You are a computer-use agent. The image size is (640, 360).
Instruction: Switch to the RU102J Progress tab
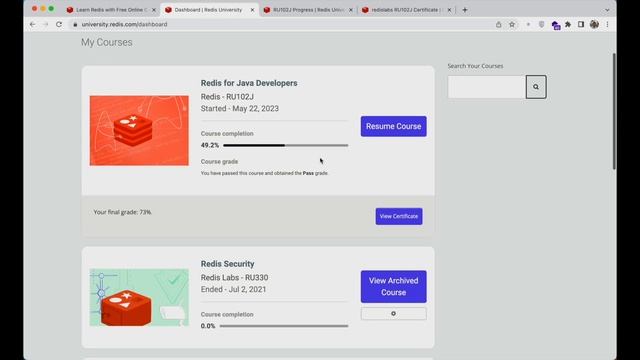coord(308,10)
